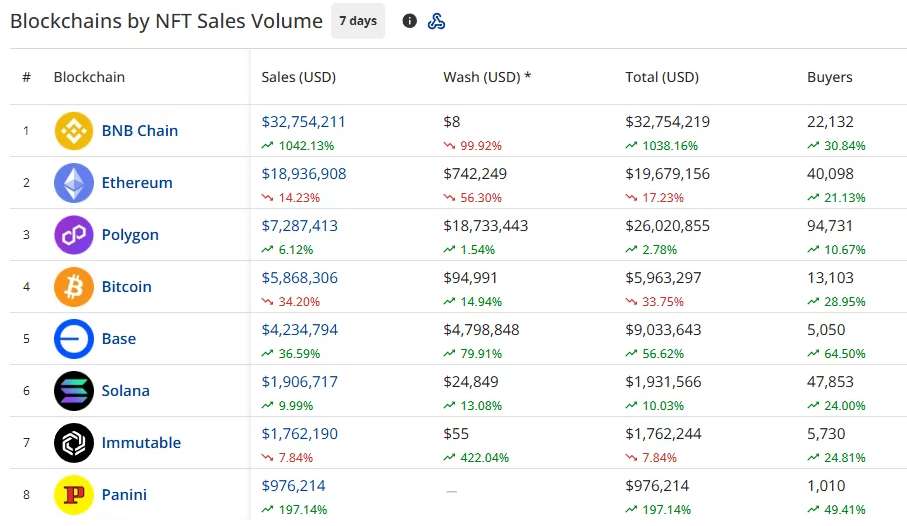The width and height of the screenshot is (907, 526).
Task: Click BNB Chain sales value $32,754,211
Action: (303, 122)
